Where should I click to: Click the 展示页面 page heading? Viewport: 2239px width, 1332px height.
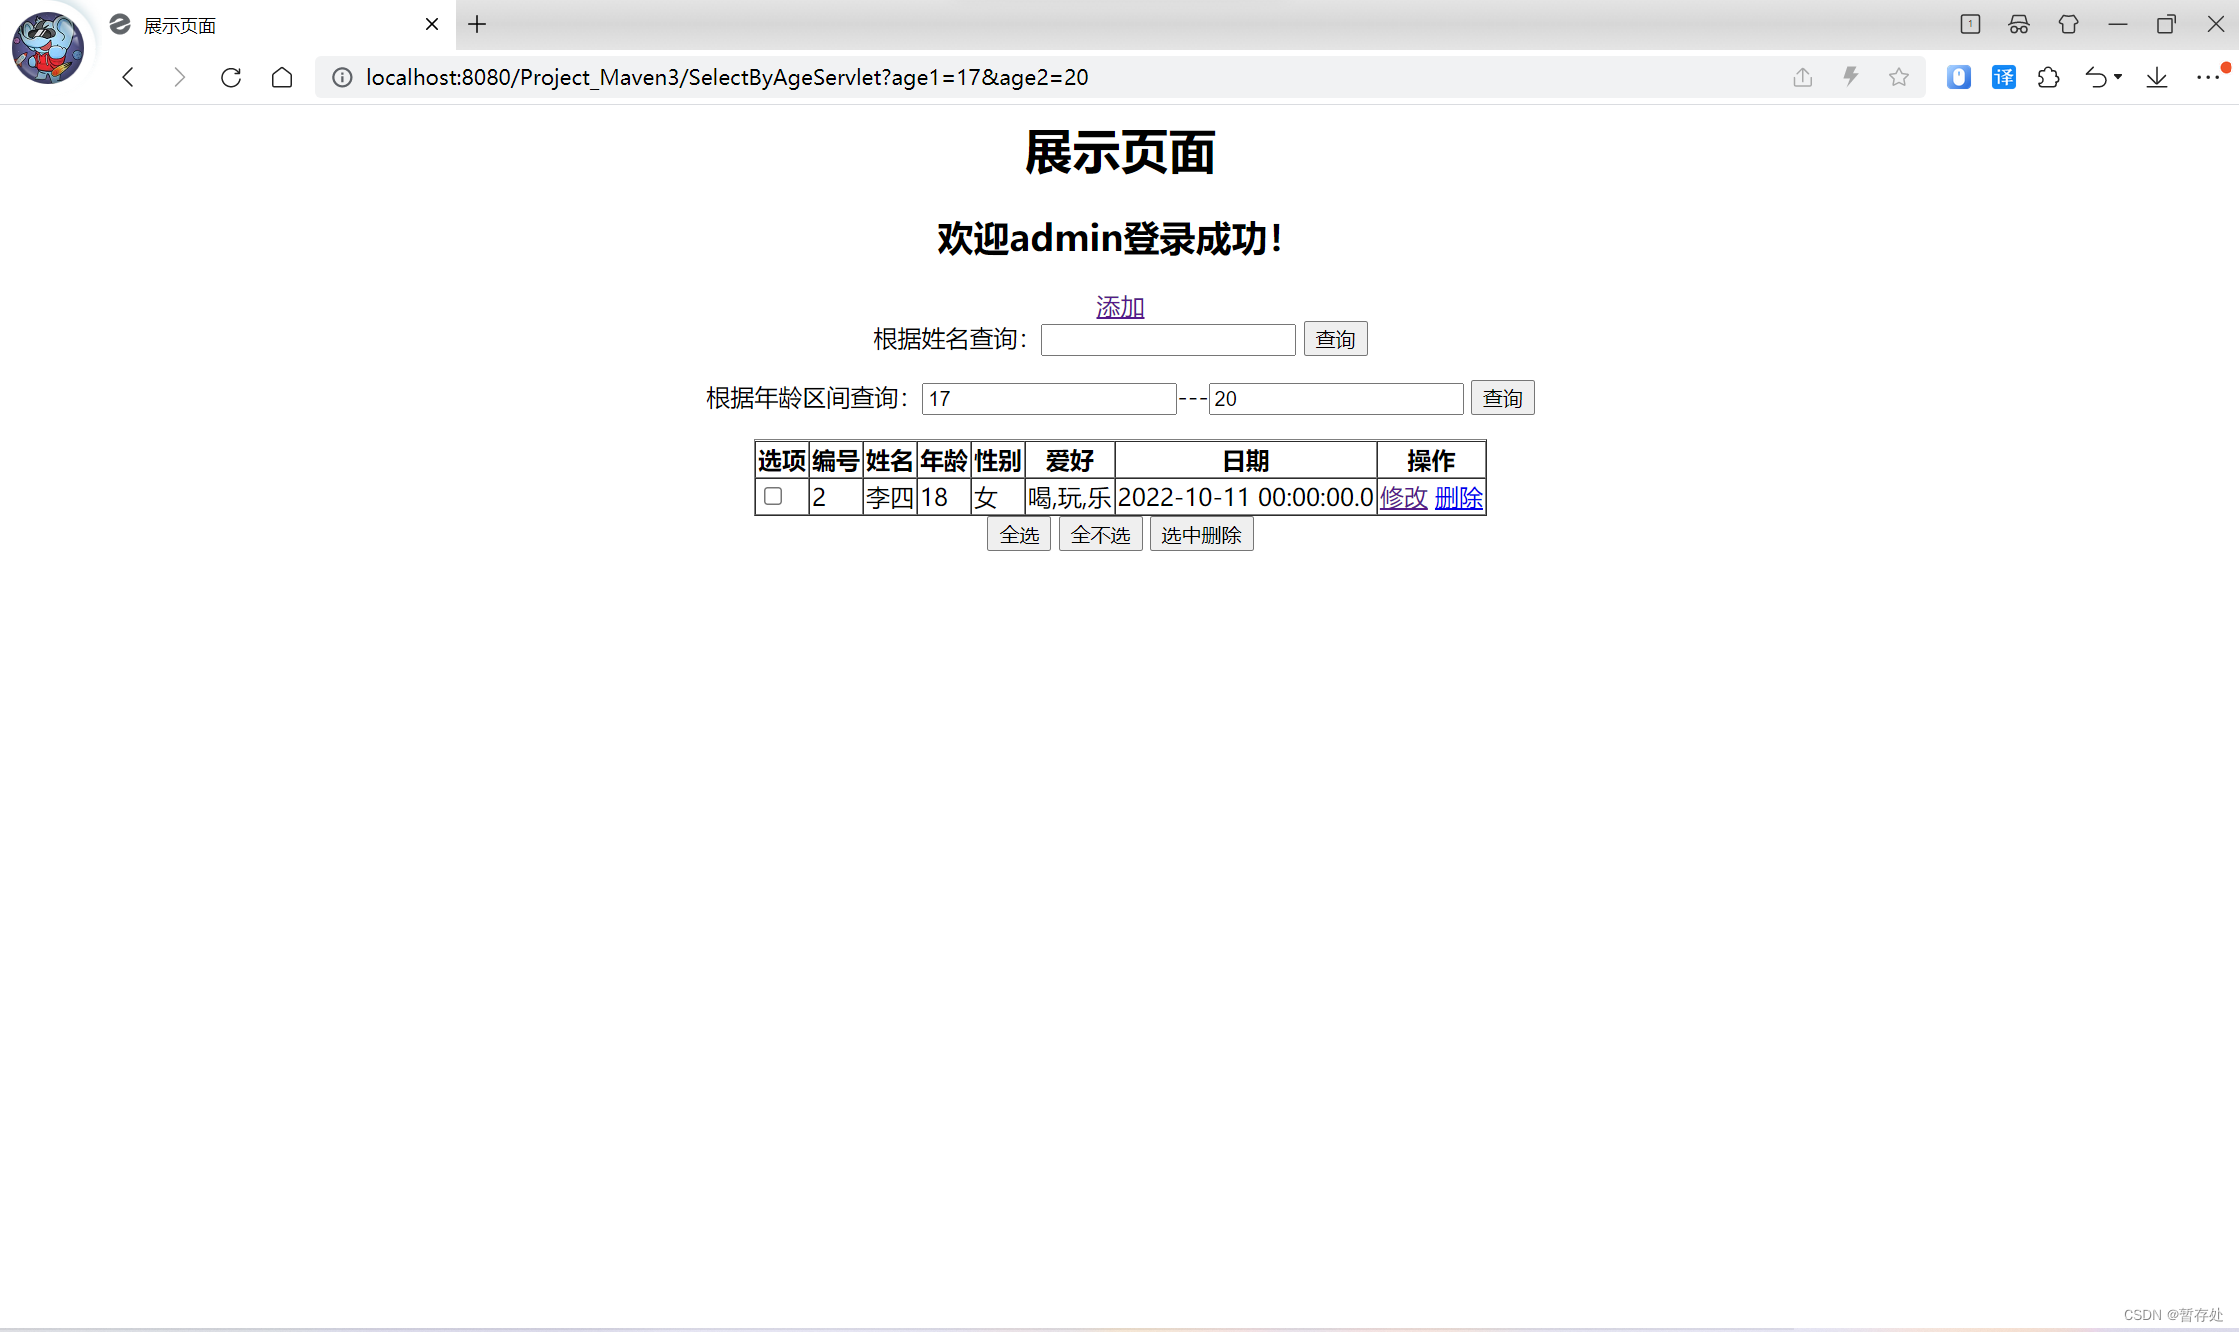point(1120,153)
